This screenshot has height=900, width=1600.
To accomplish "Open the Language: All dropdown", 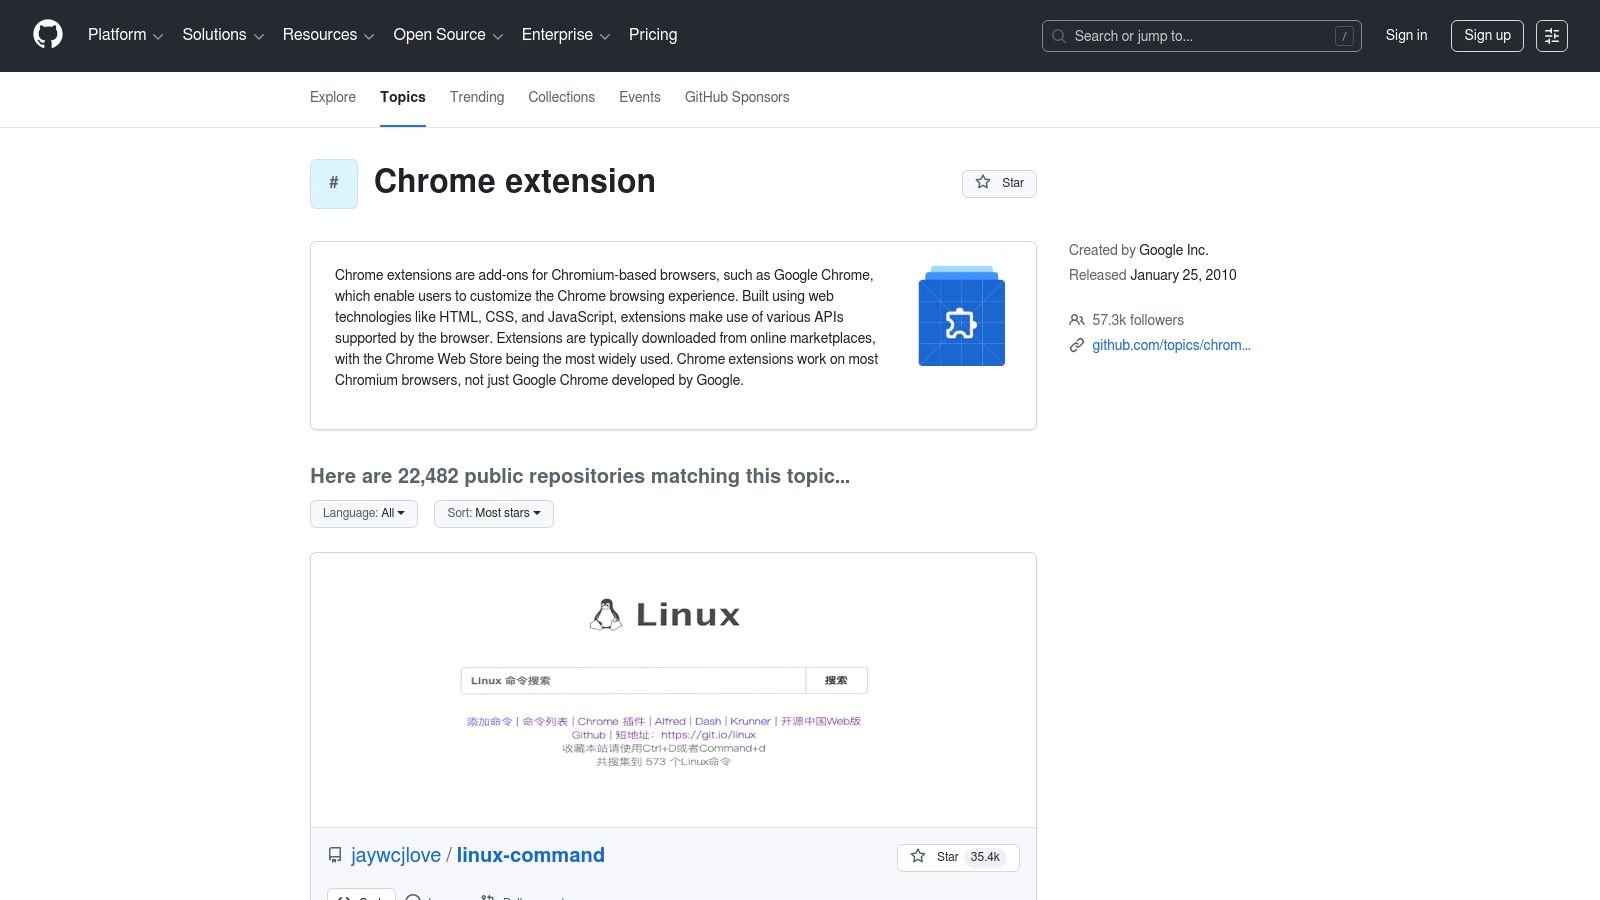I will pos(363,513).
